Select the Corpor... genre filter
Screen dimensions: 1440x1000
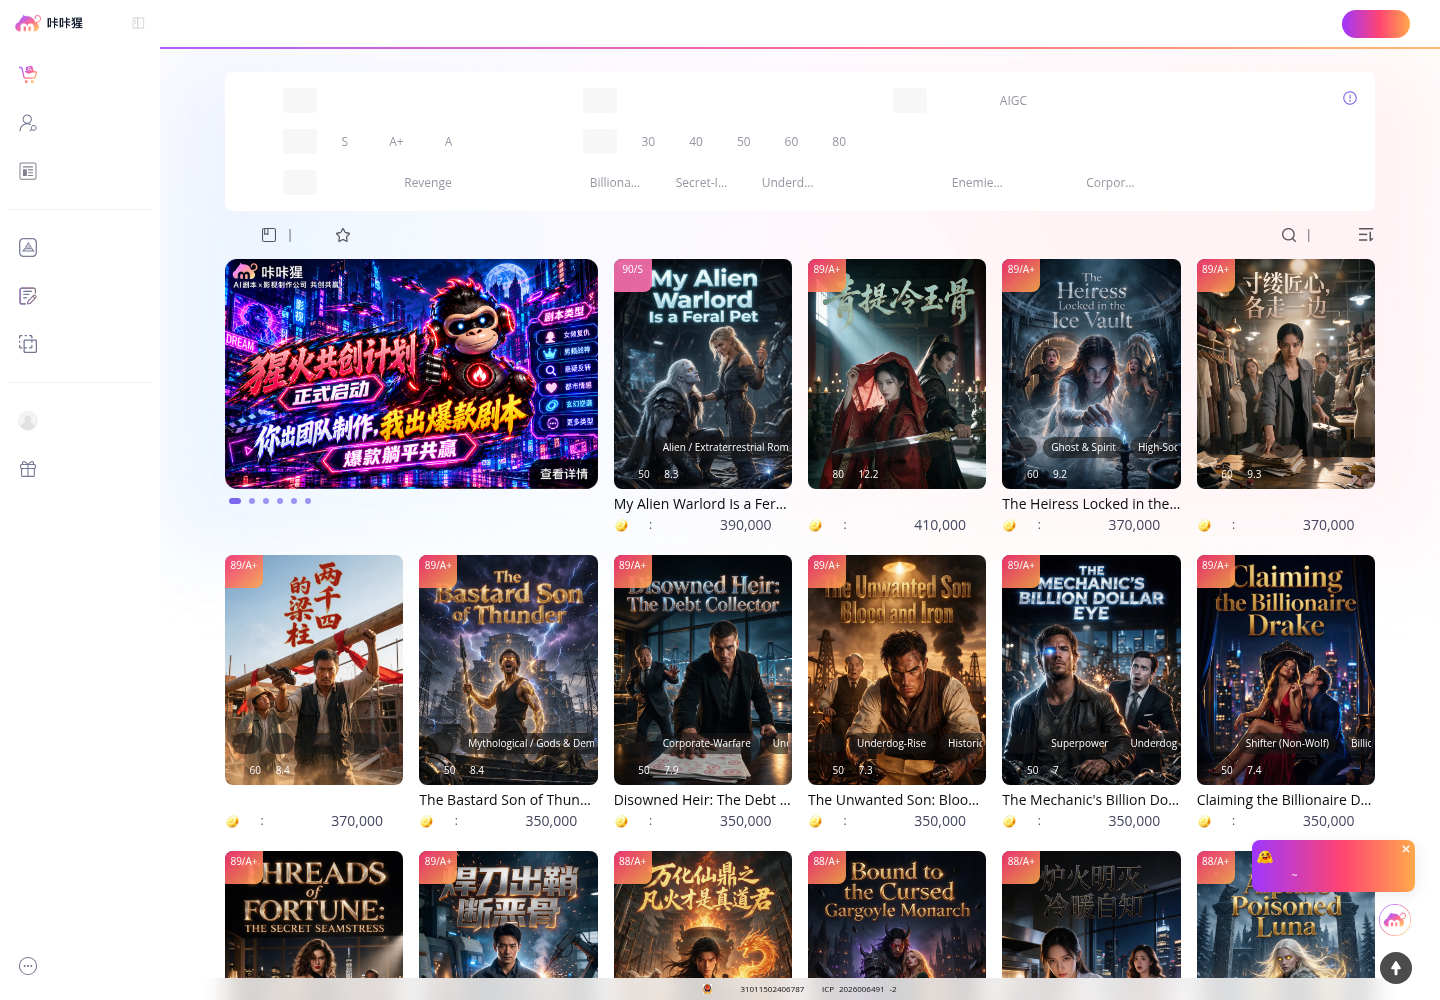1110,183
